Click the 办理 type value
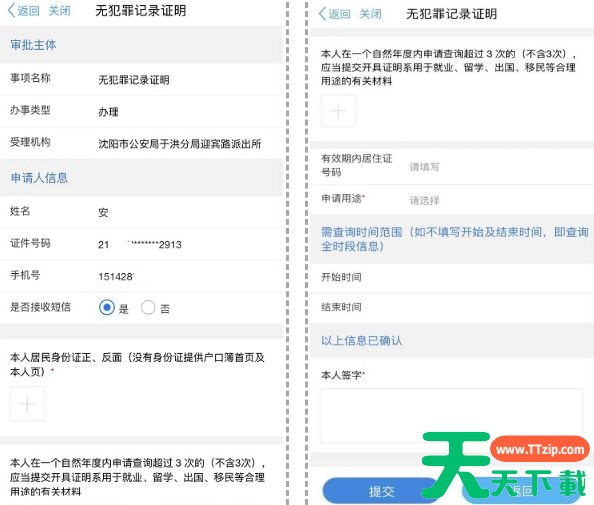594x505 pixels. [108, 112]
